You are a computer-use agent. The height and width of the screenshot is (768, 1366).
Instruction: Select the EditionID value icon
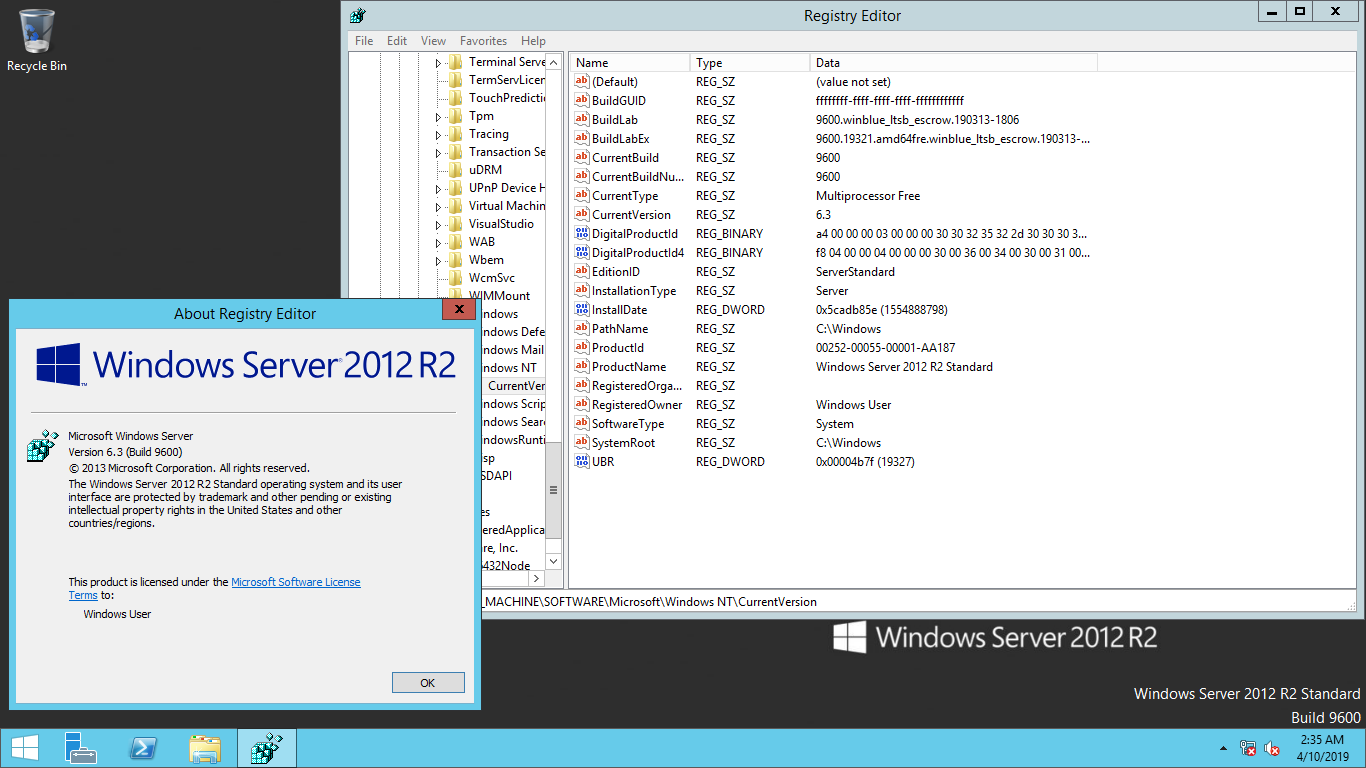point(582,272)
